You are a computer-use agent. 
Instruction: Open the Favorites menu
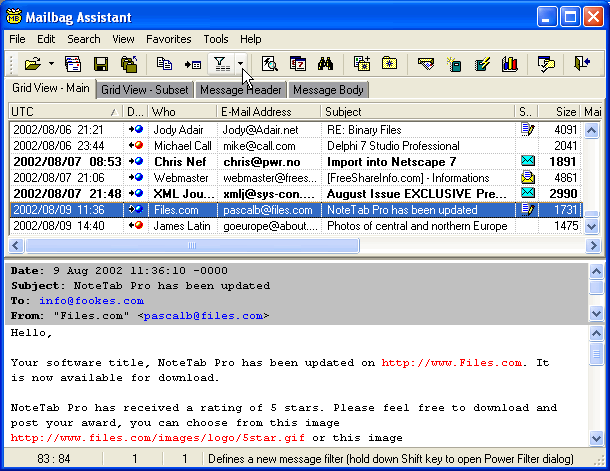[x=168, y=39]
